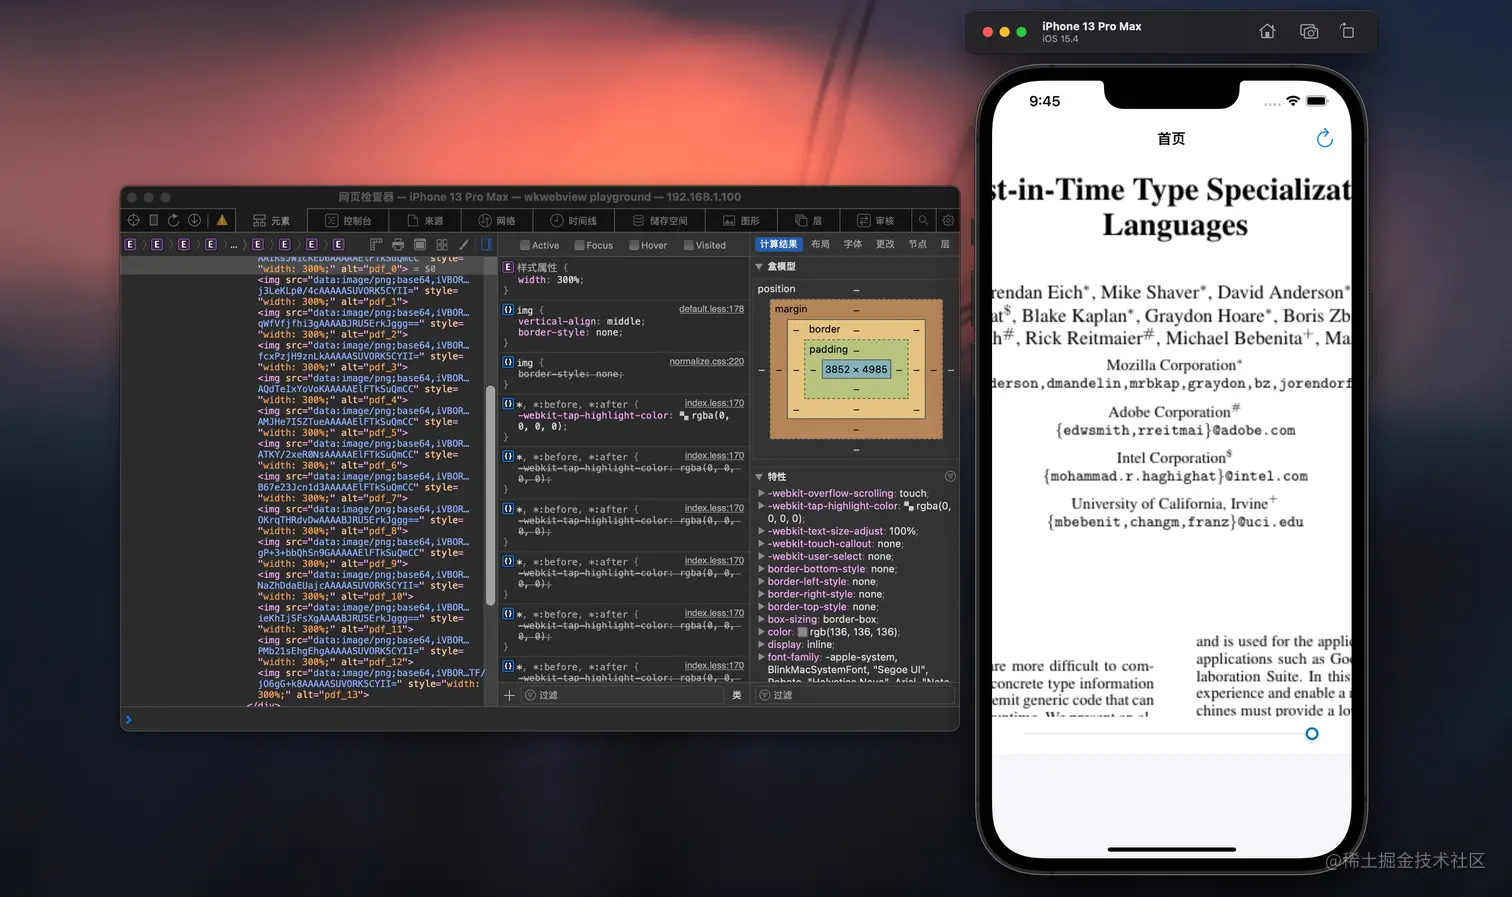Image resolution: width=1512 pixels, height=897 pixels.
Task: Toggle device settings icon in inspector toolbar
Action: (154, 220)
